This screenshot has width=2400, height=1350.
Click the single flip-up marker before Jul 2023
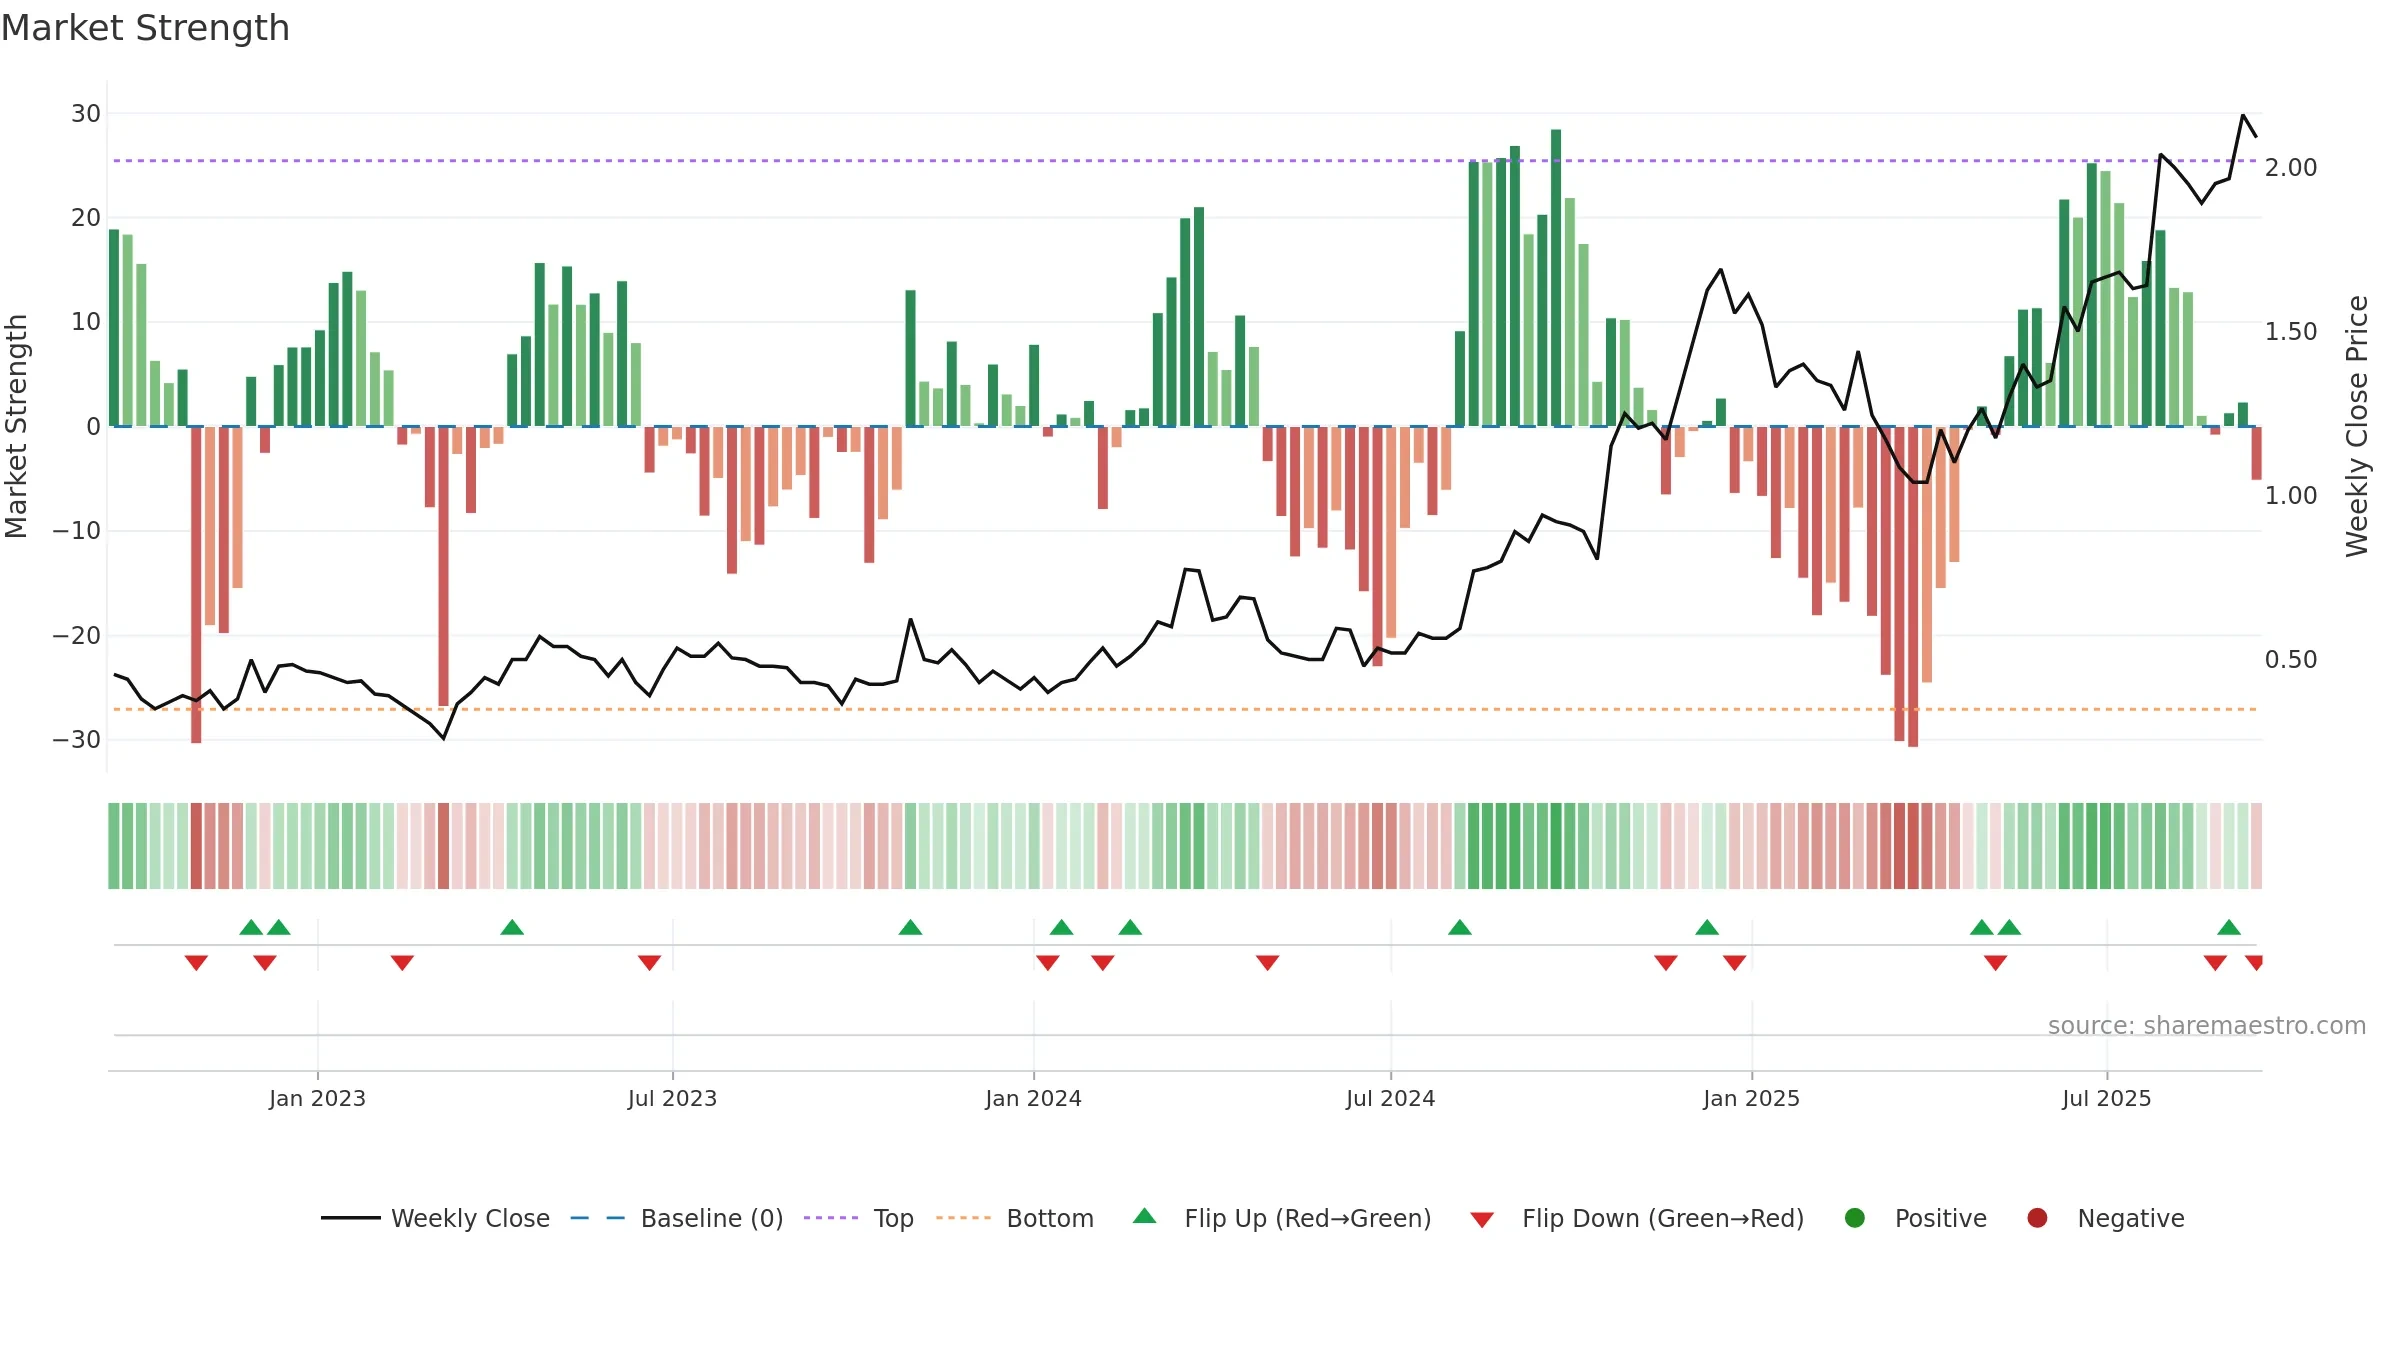pyautogui.click(x=512, y=927)
